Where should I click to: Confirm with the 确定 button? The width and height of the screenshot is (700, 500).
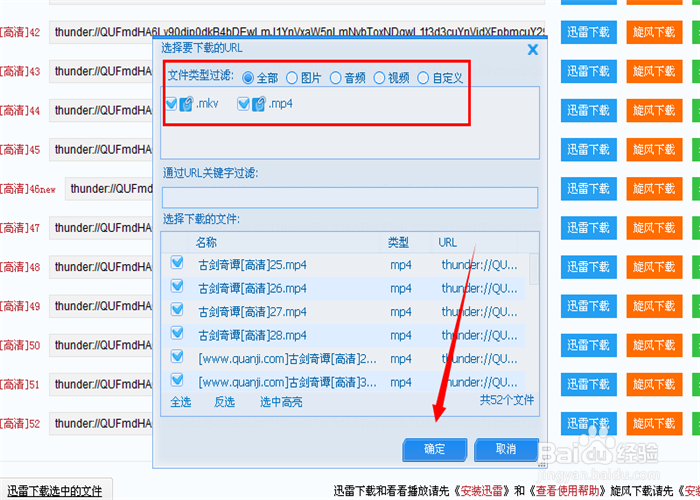tap(435, 449)
